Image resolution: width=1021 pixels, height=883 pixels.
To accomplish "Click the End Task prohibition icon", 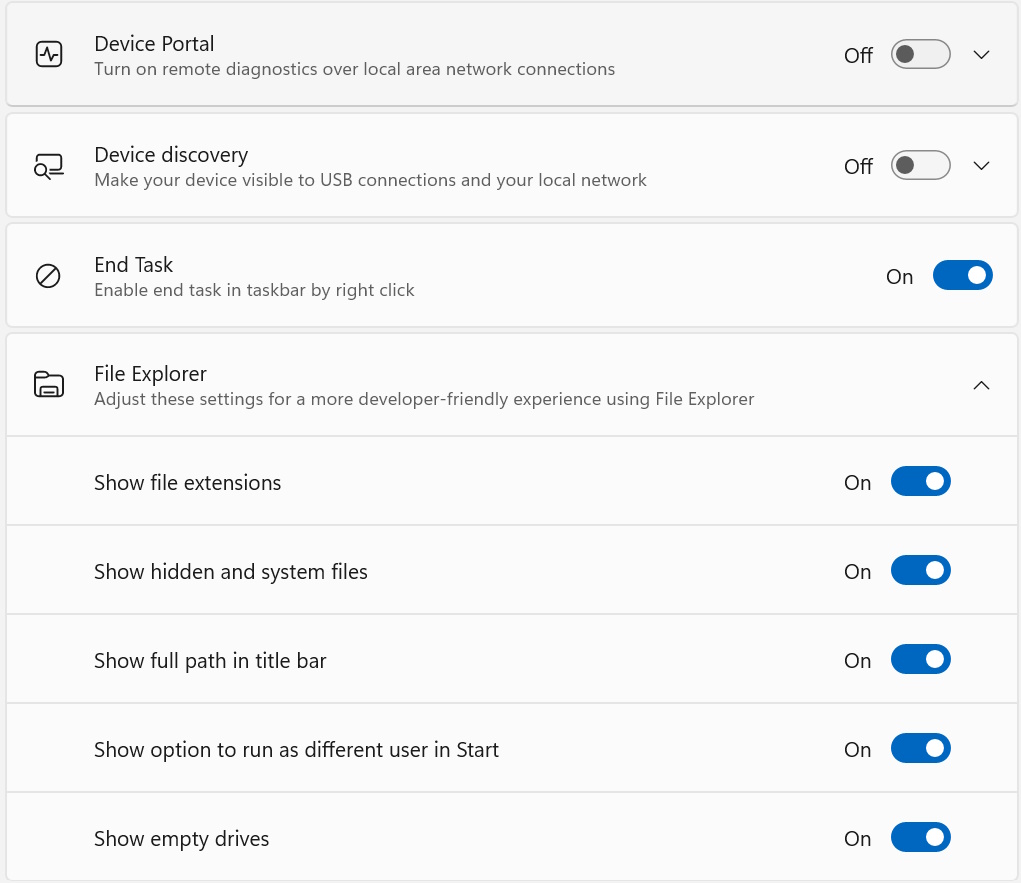I will coord(48,275).
